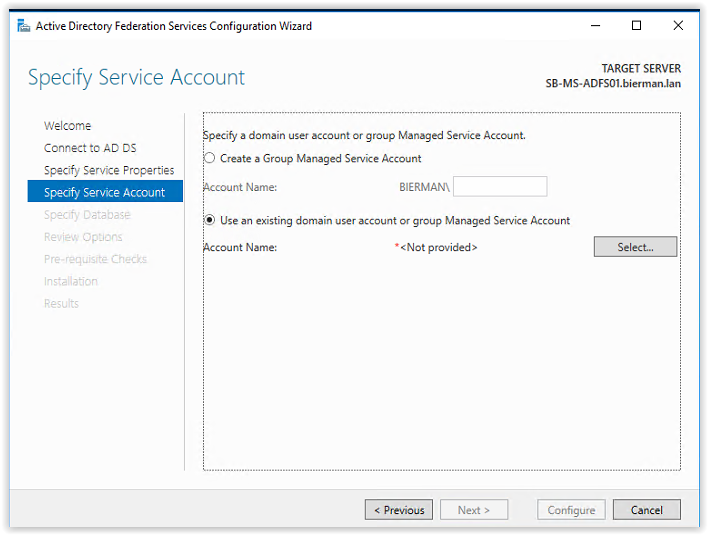Click the <Not provided> account name text

(438, 247)
